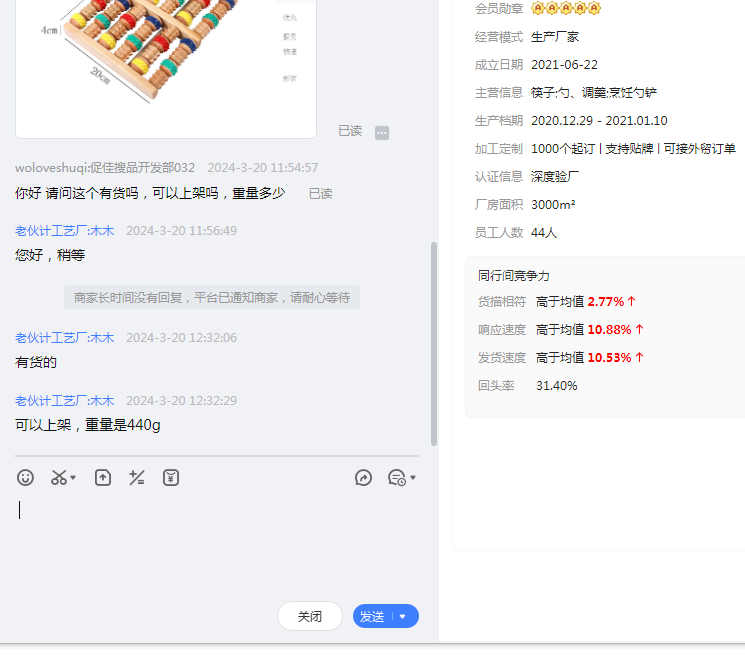
Task: Click the 响应速度 response speed label
Action: tap(502, 329)
